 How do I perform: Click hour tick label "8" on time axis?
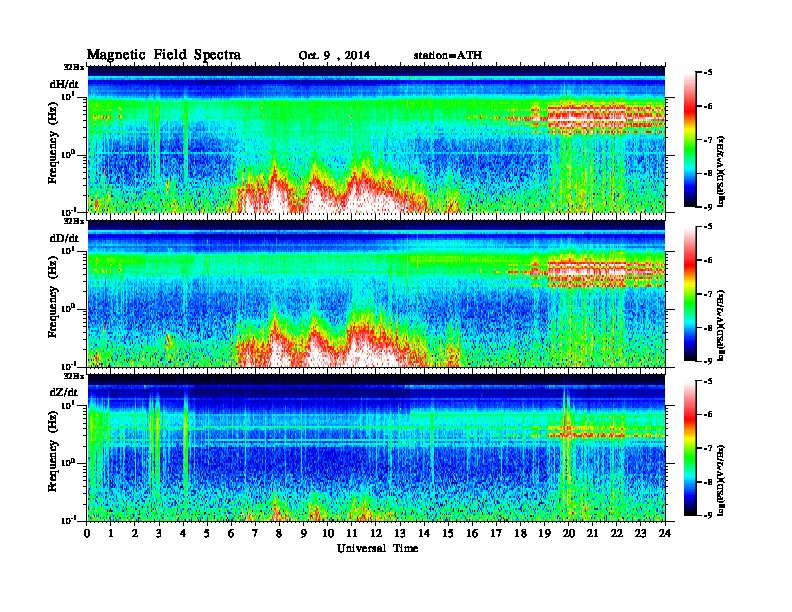(x=280, y=534)
